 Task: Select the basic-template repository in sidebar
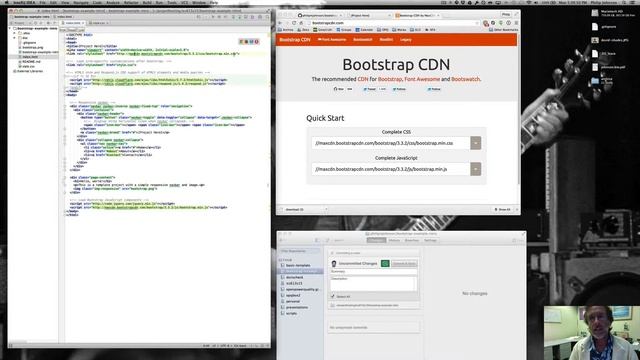pyautogui.click(x=298, y=265)
